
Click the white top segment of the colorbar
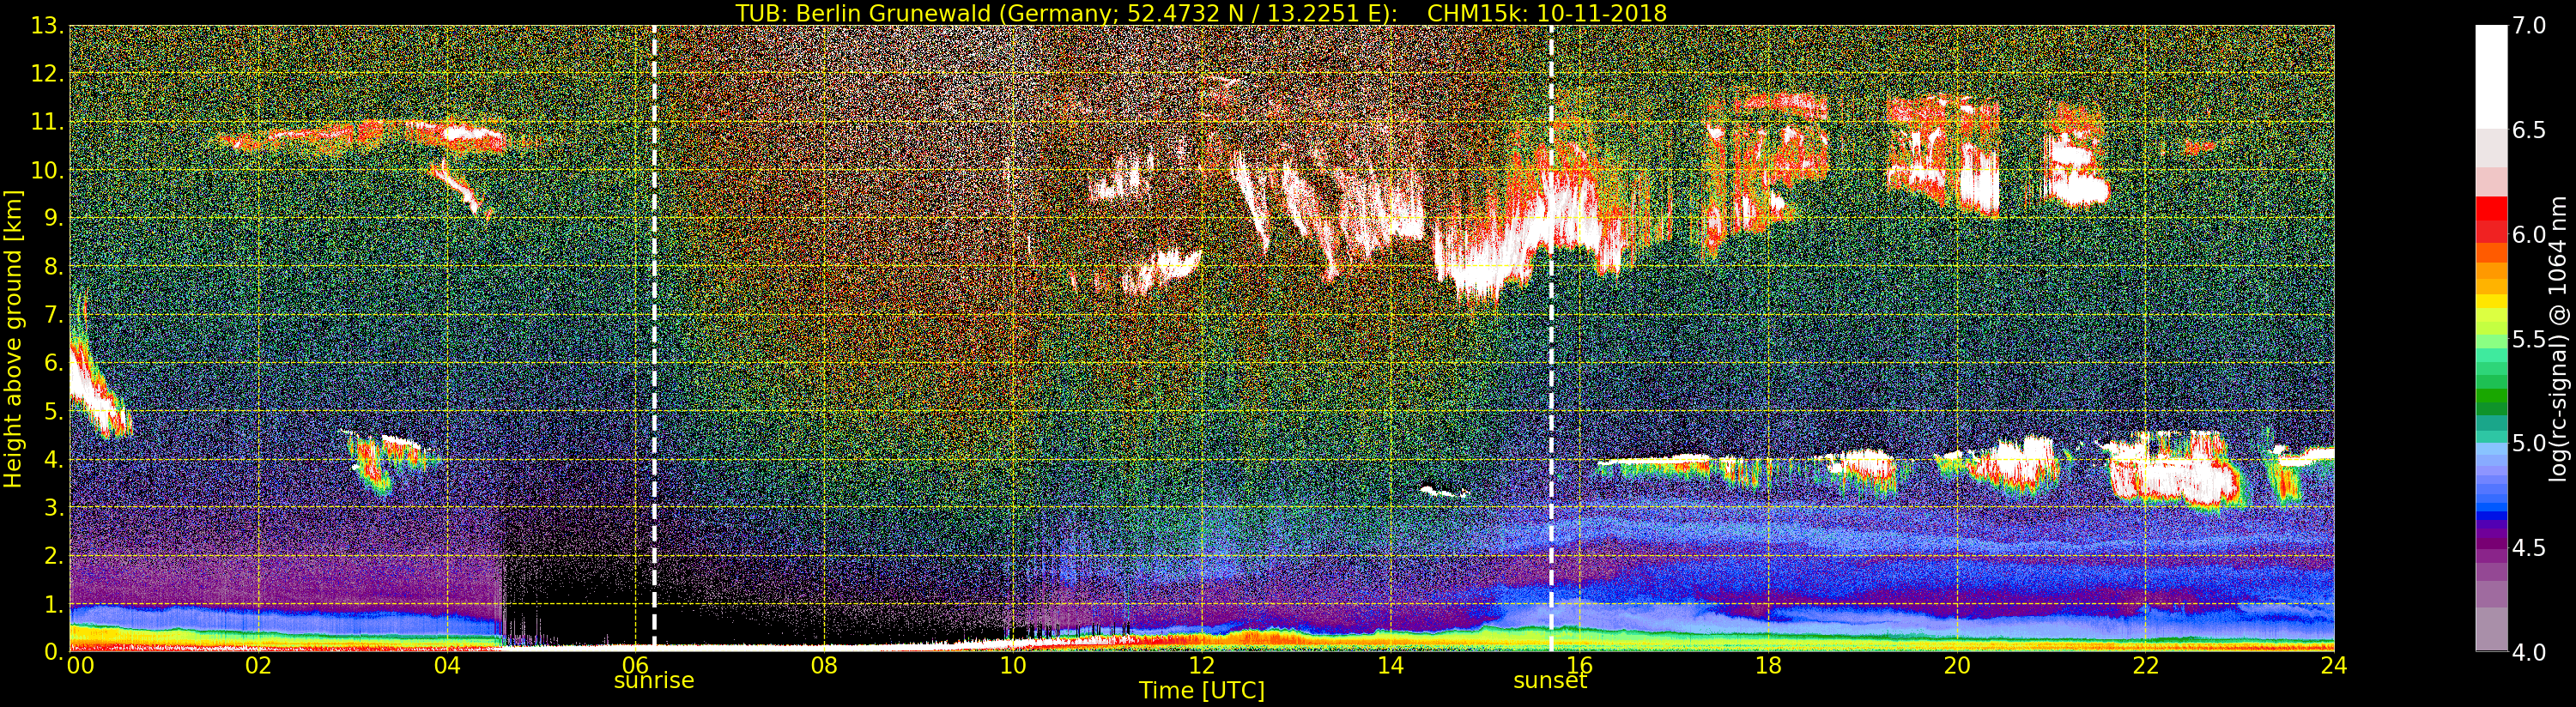(2491, 77)
